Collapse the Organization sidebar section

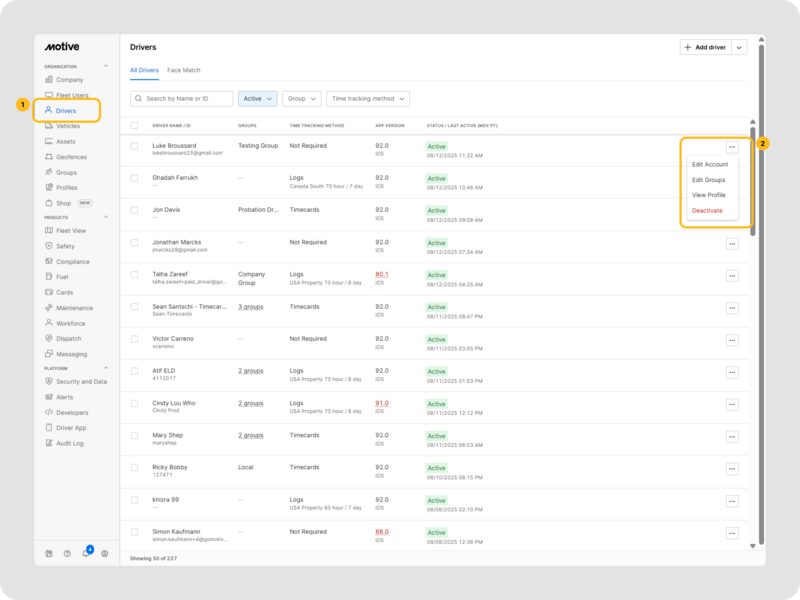(x=106, y=66)
